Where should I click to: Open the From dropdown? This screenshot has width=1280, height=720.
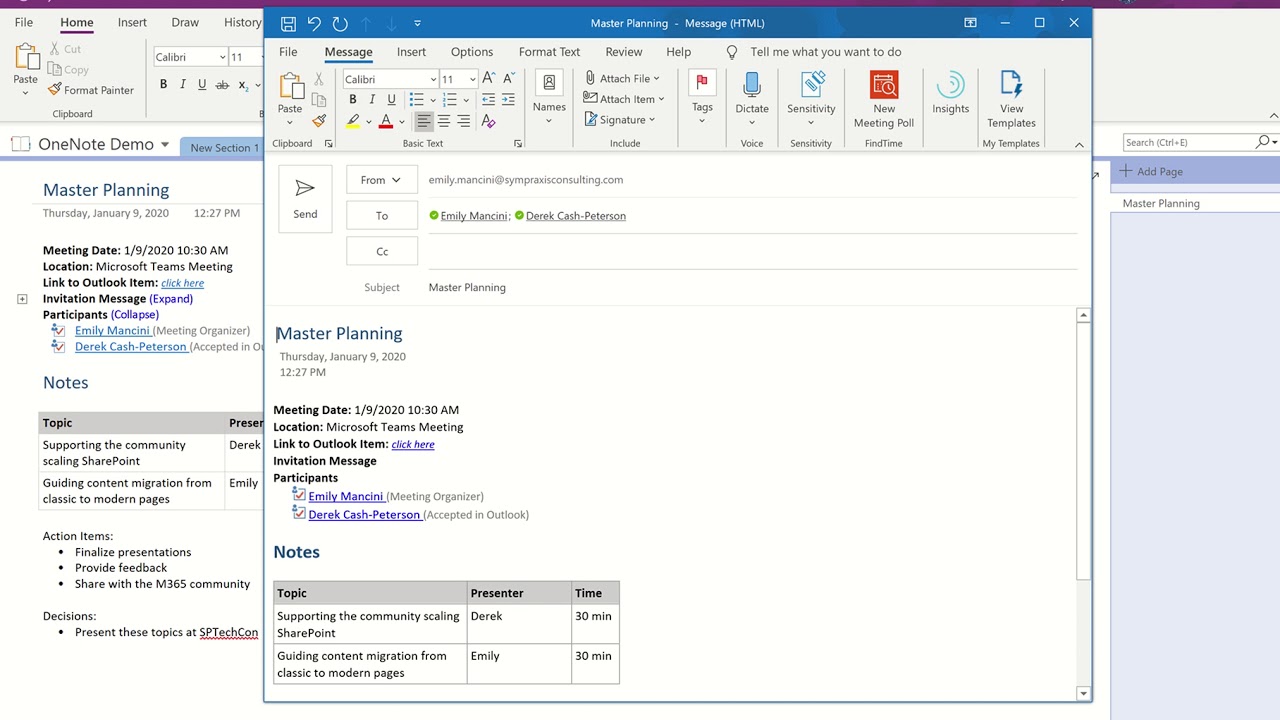pyautogui.click(x=381, y=180)
